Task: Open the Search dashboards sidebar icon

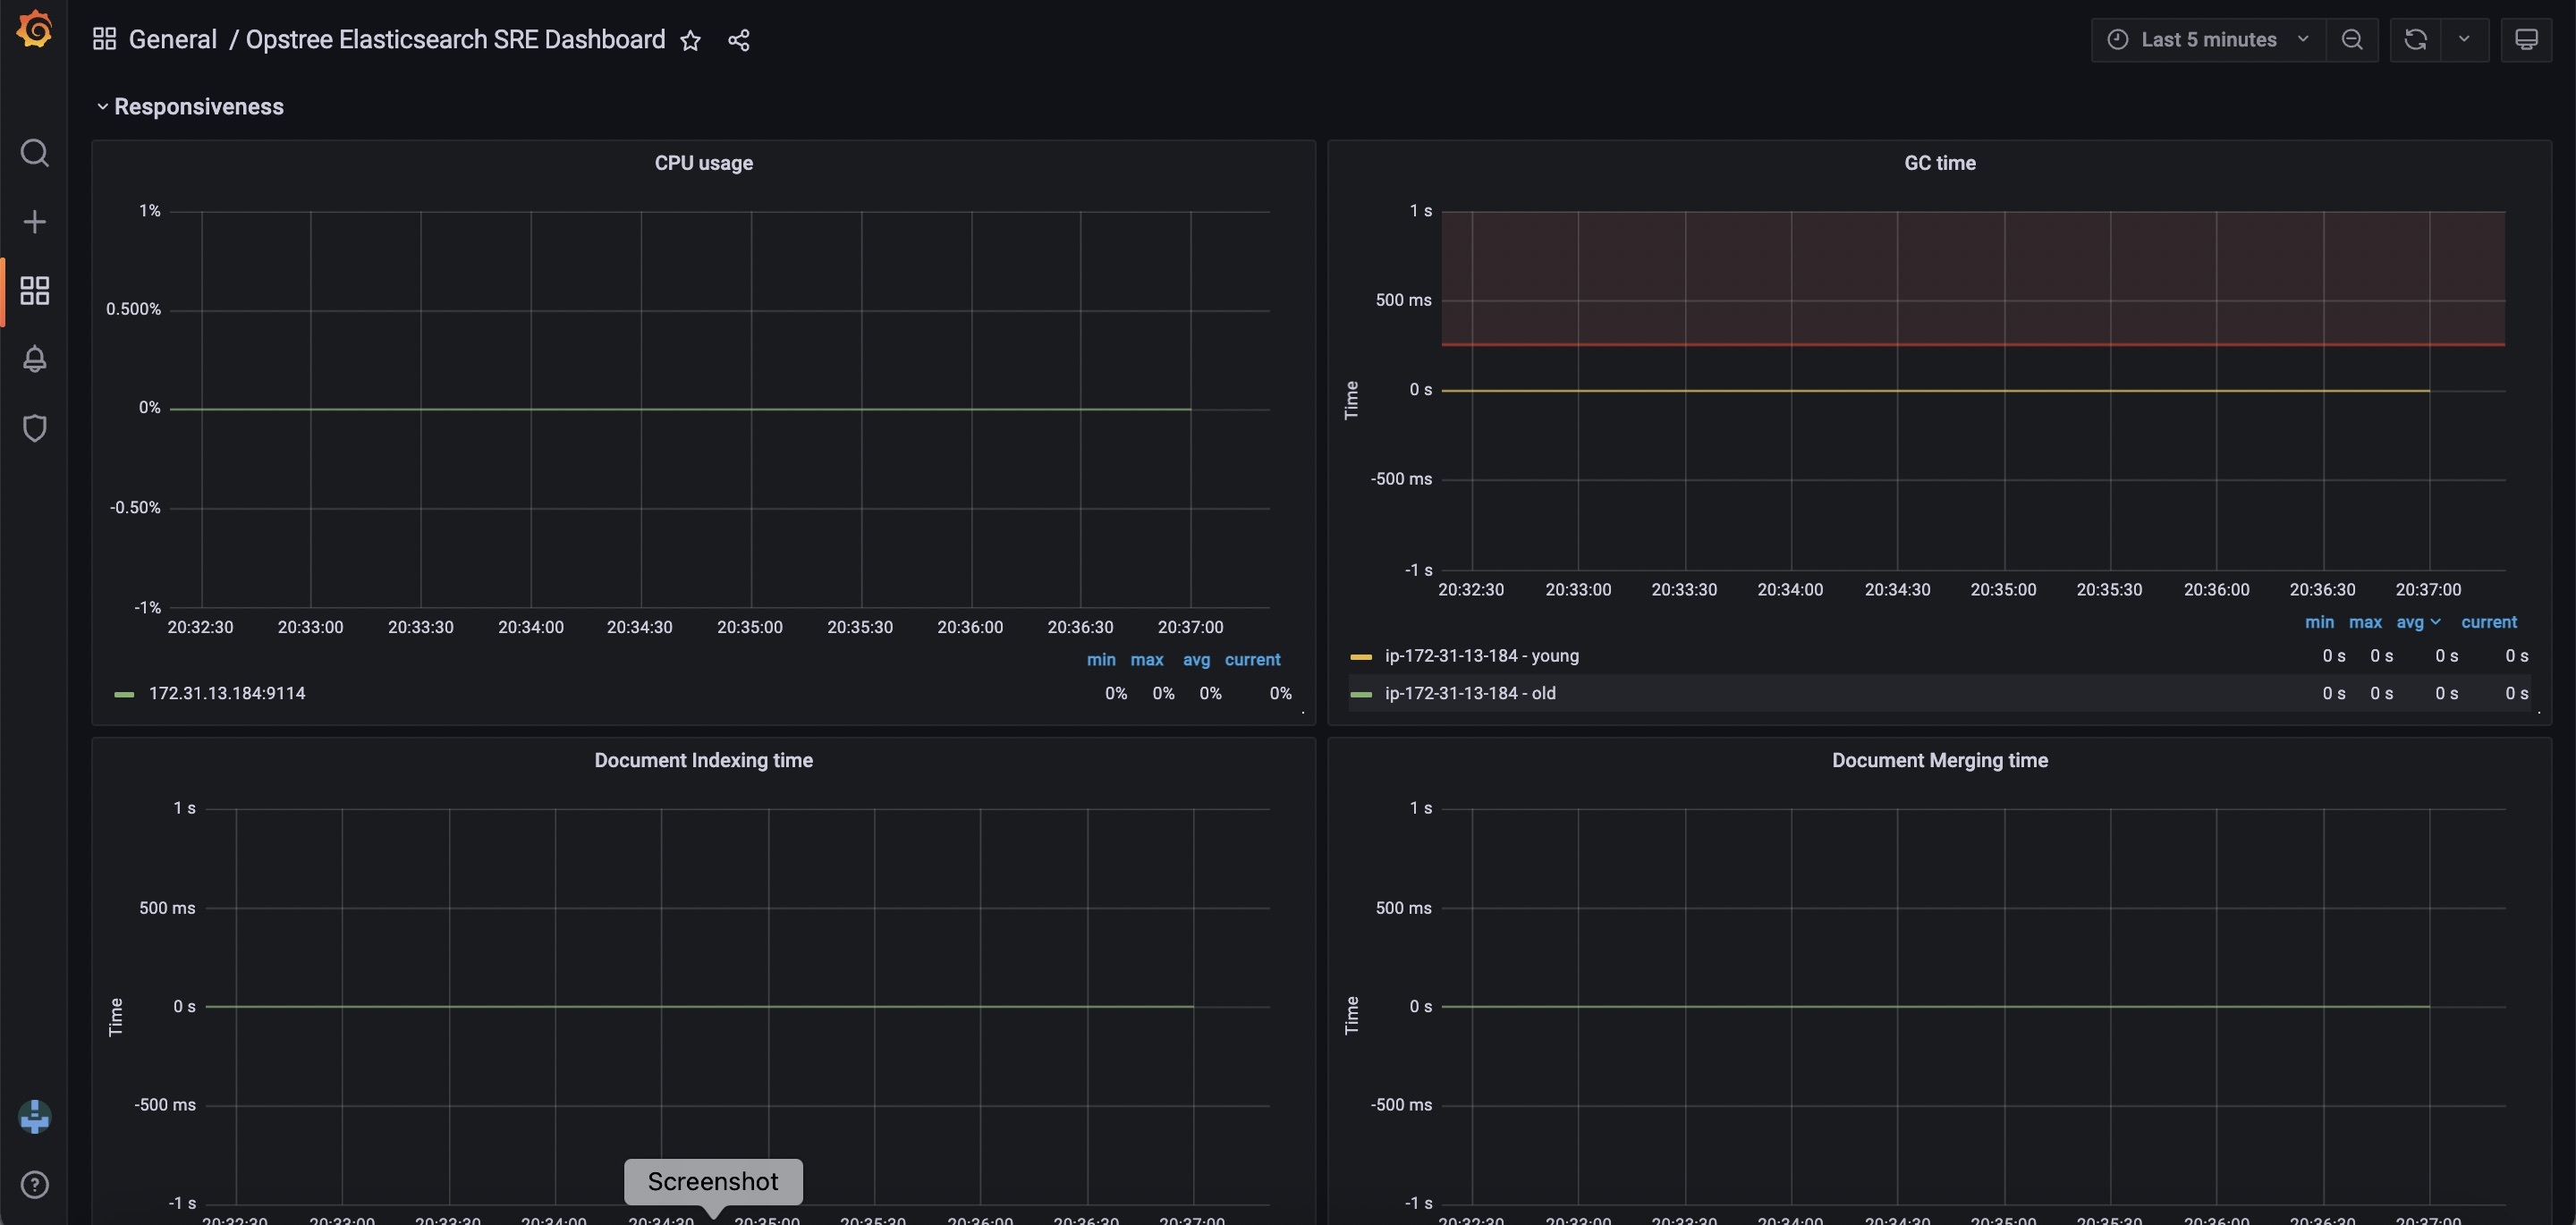Action: (x=34, y=153)
